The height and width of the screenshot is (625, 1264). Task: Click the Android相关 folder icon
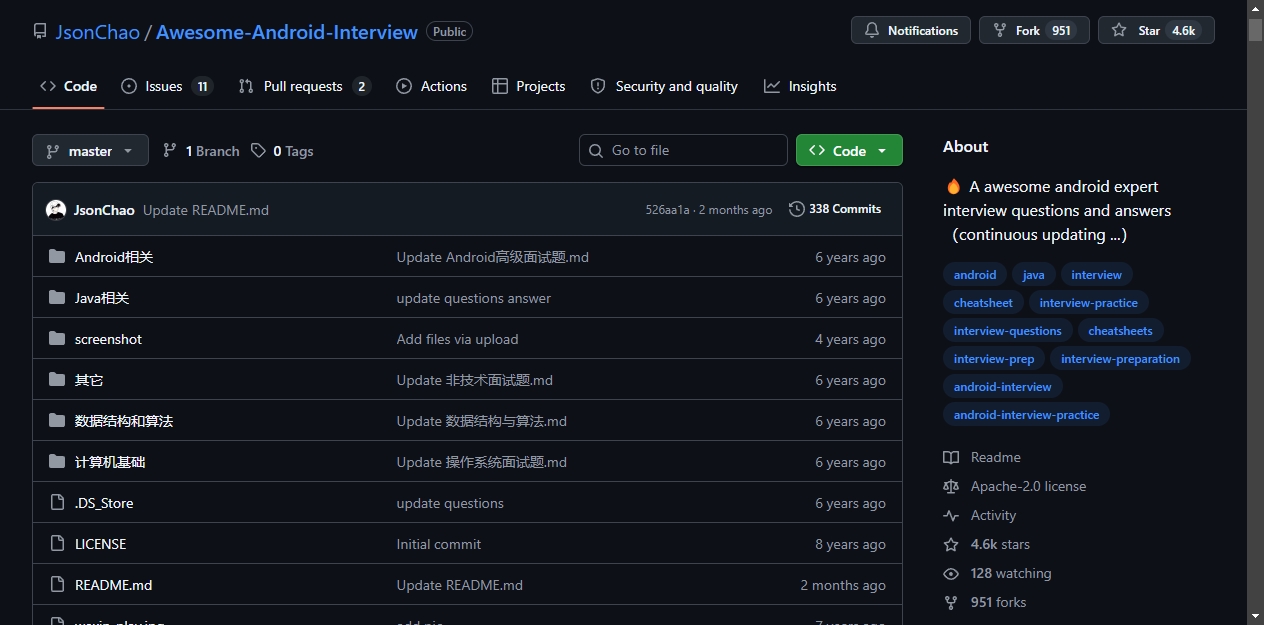57,257
